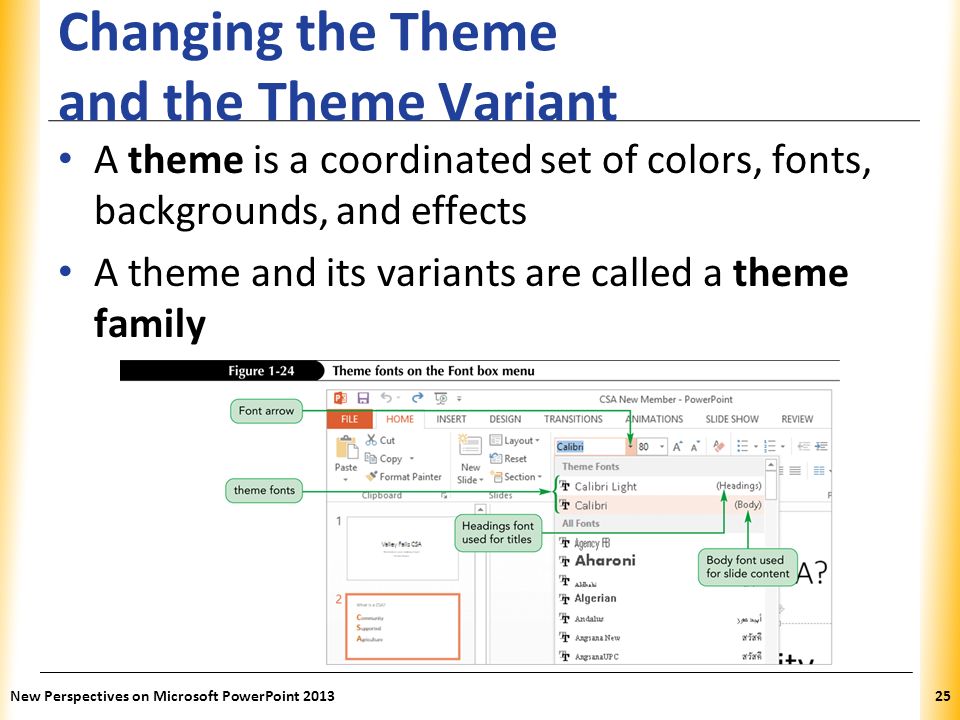This screenshot has height=720, width=960.
Task: Click the Numbering list icon
Action: [x=770, y=446]
